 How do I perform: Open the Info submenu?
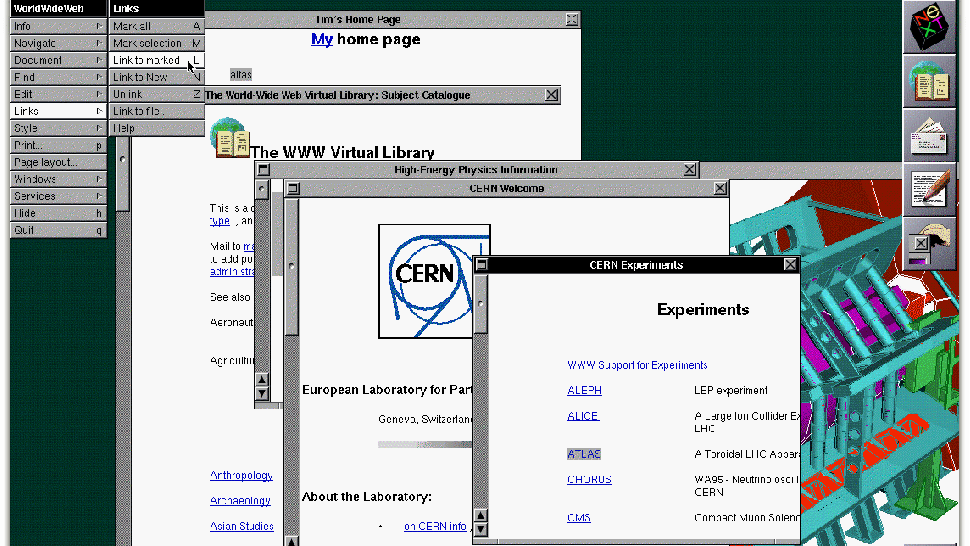click(58, 27)
